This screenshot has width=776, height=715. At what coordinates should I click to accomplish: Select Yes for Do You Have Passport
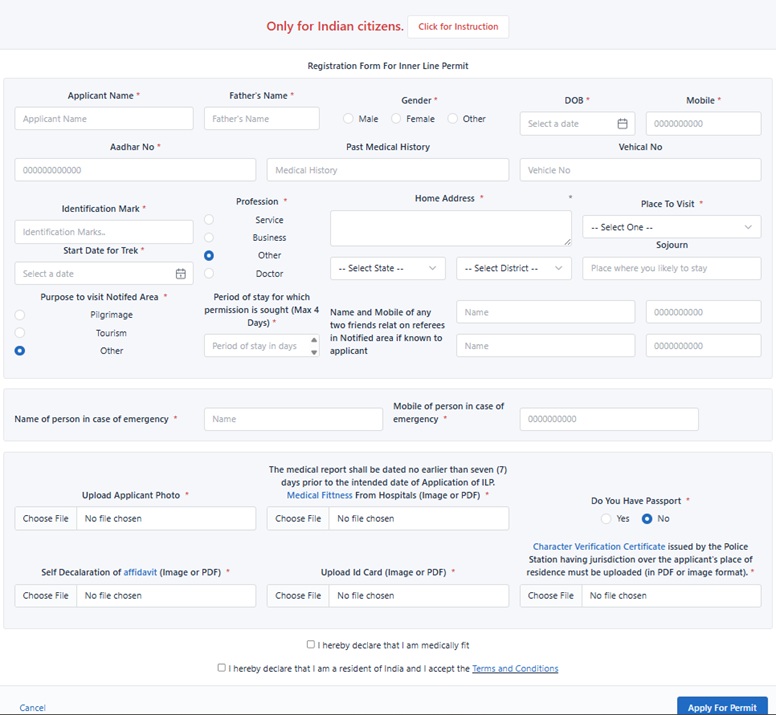tap(606, 519)
